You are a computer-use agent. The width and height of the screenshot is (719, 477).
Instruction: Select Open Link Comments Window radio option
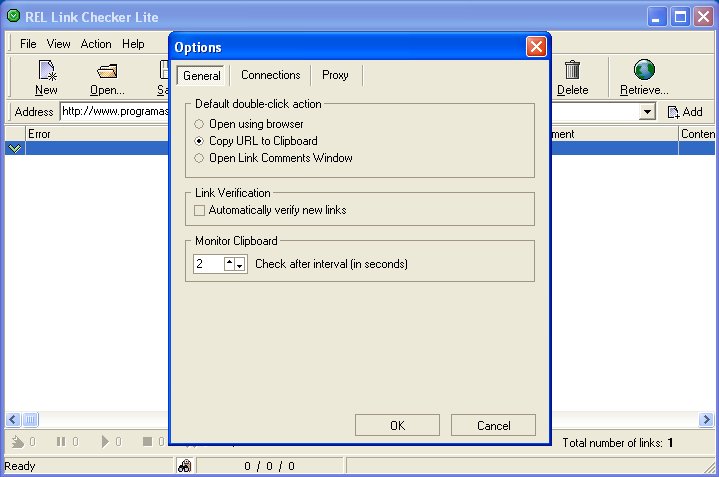199,158
